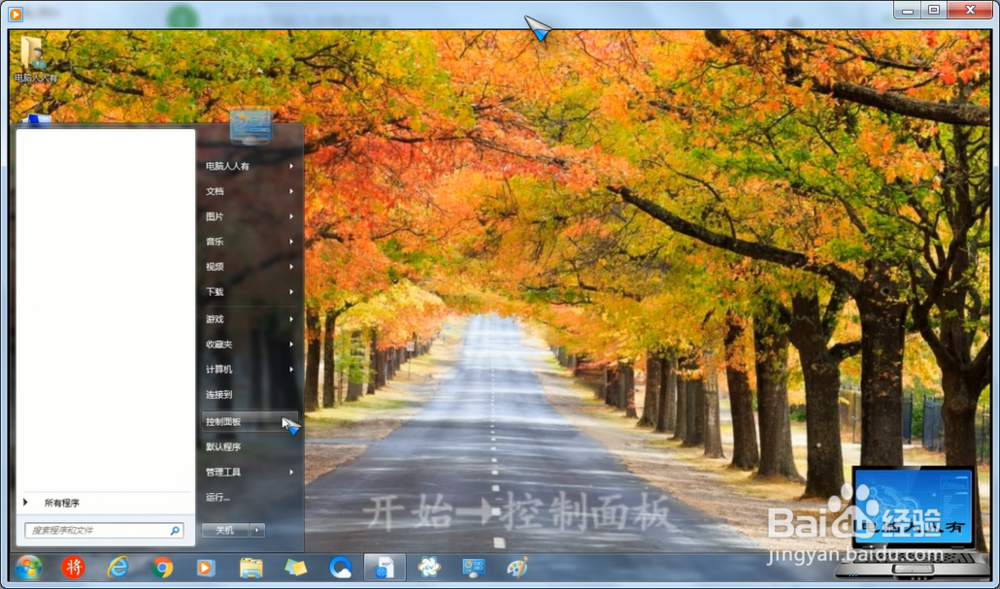This screenshot has width=1000, height=589.
Task: Open the control panel taskbar icon
Action: click(x=474, y=567)
